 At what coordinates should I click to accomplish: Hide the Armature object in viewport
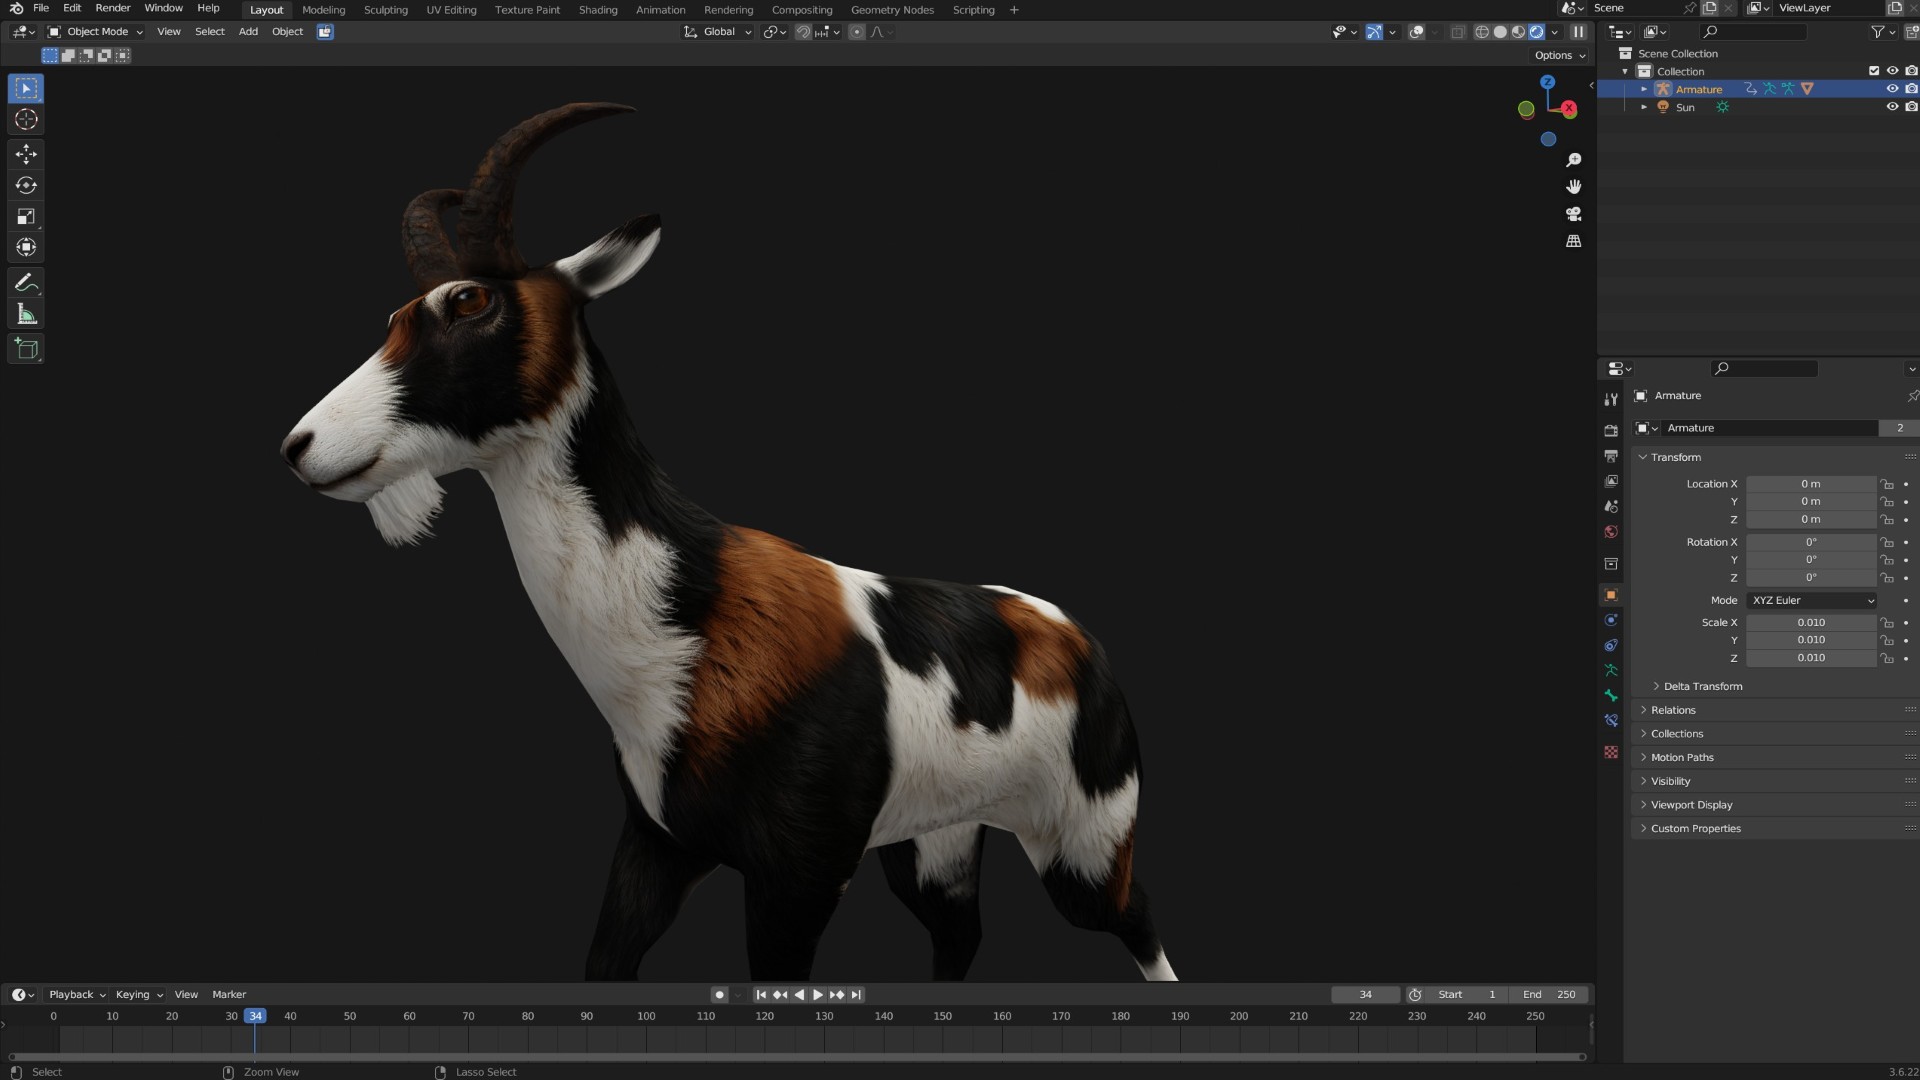tap(1892, 89)
